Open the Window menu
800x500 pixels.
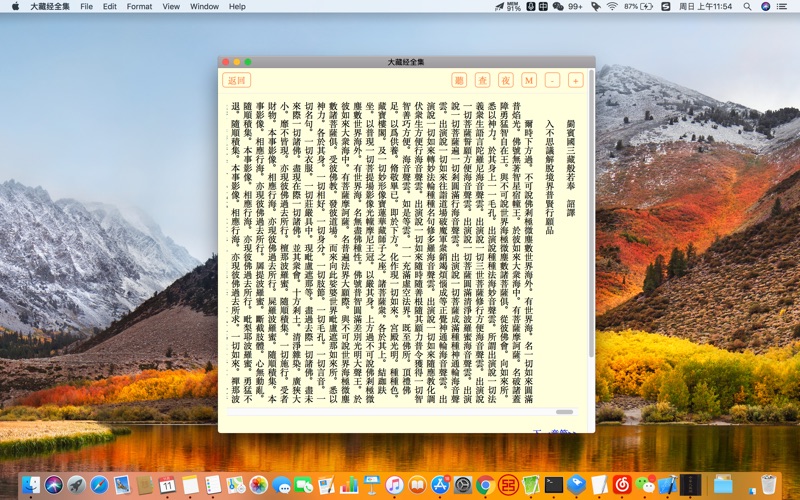click(x=204, y=6)
